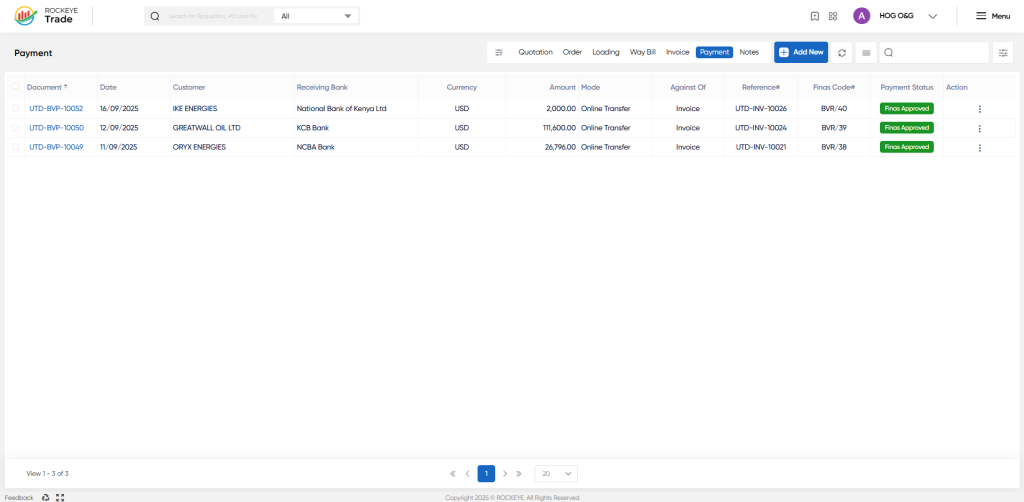Click the NCBA Bank cell
The height and width of the screenshot is (502, 1024).
[315, 148]
